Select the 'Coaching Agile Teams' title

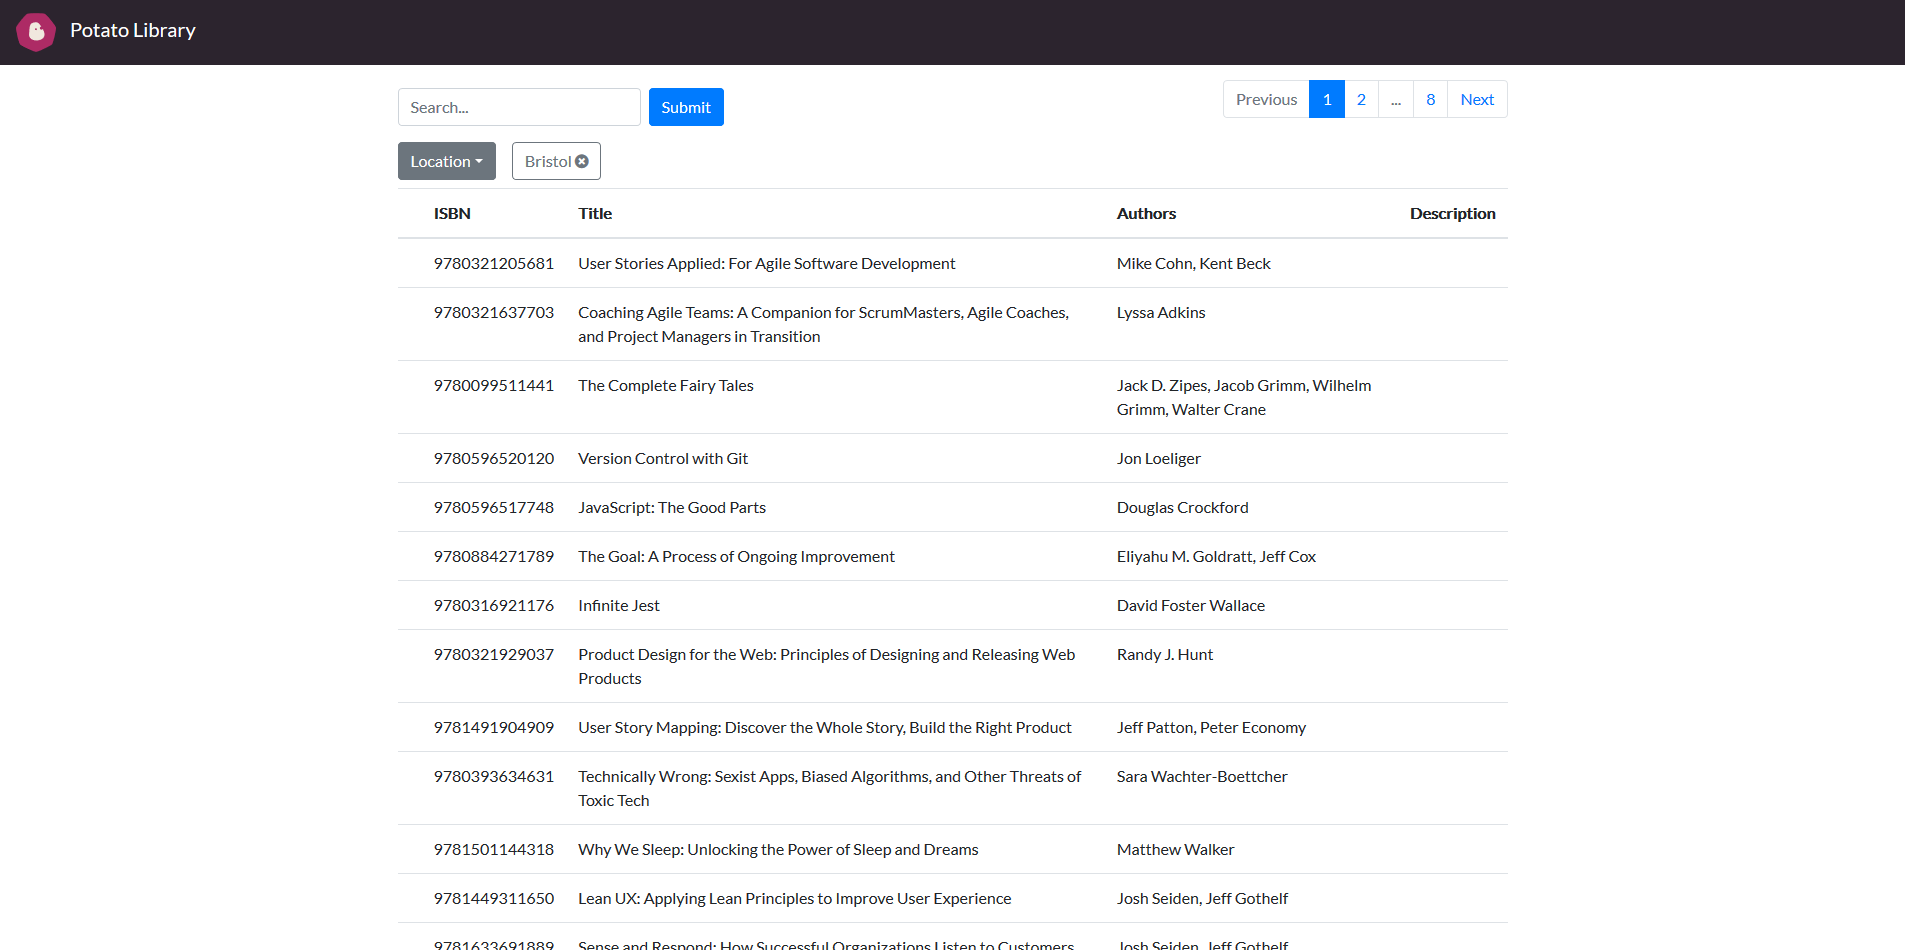[823, 324]
